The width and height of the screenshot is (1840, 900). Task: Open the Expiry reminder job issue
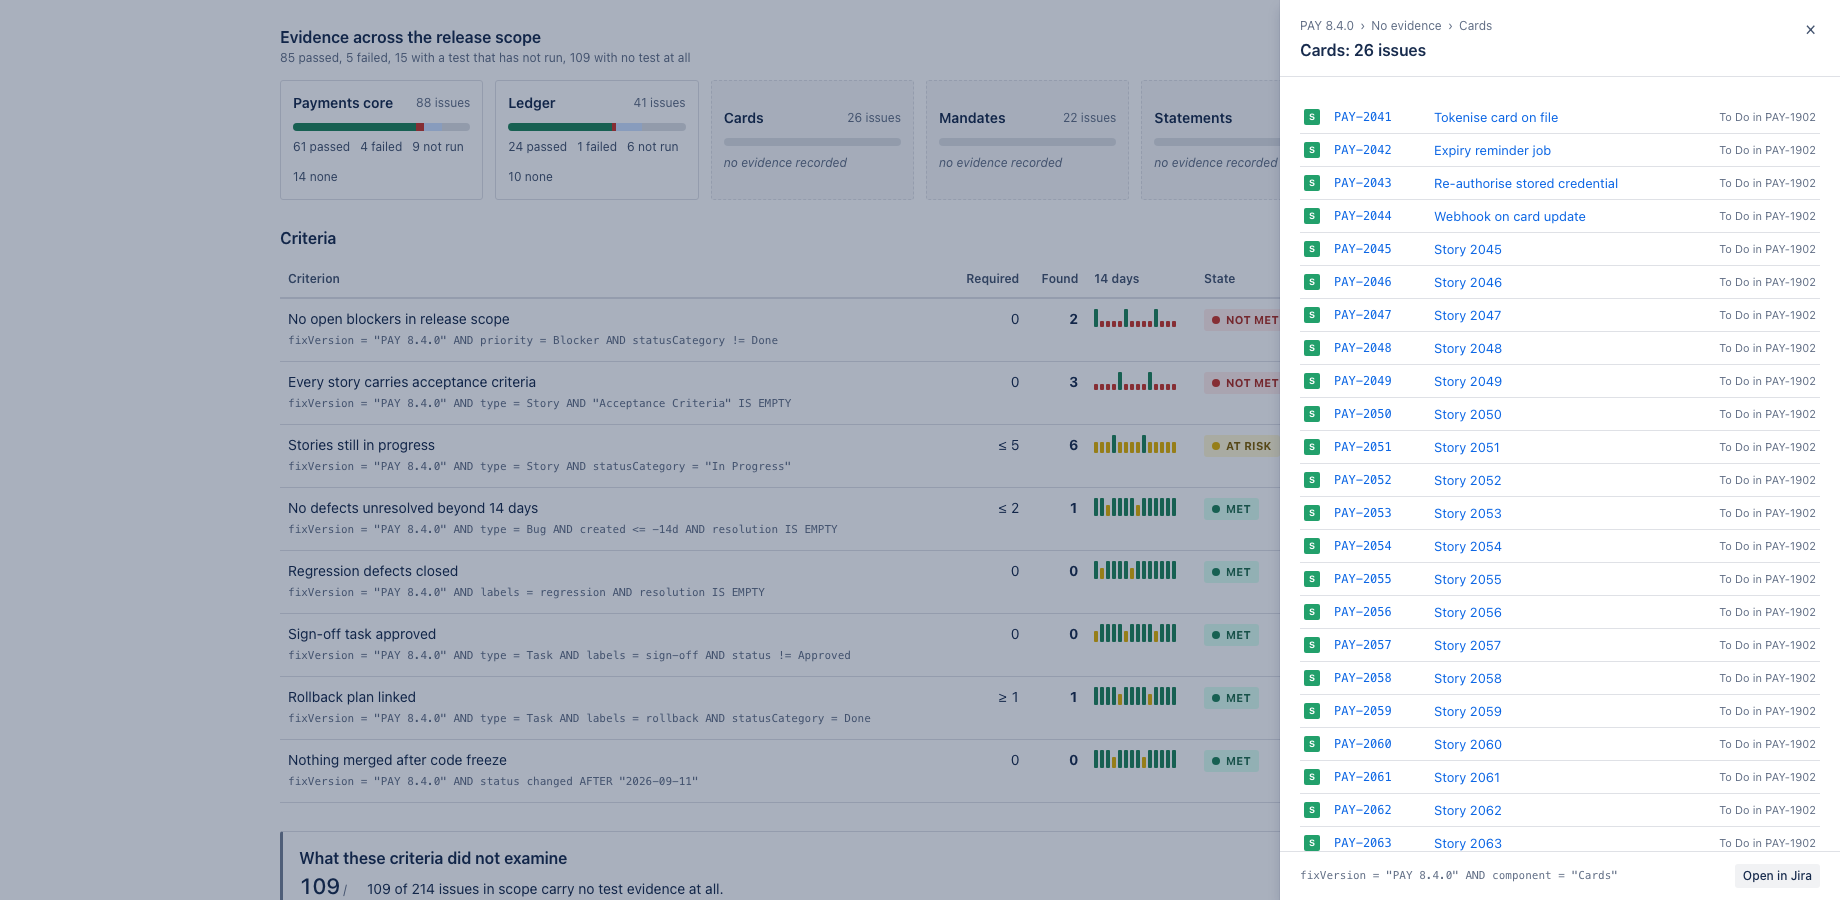(1492, 150)
